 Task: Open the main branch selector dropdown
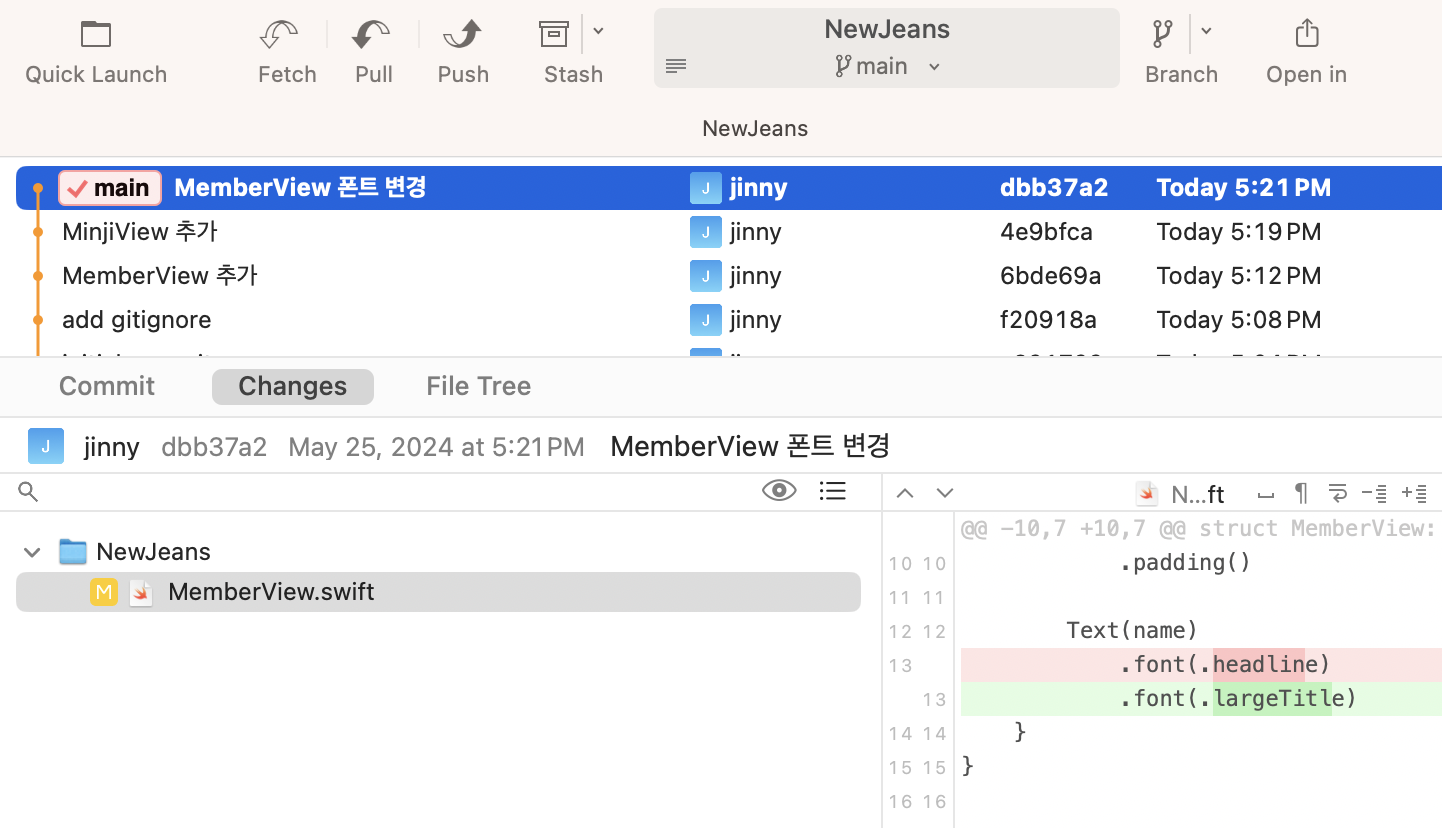pyautogui.click(x=888, y=66)
